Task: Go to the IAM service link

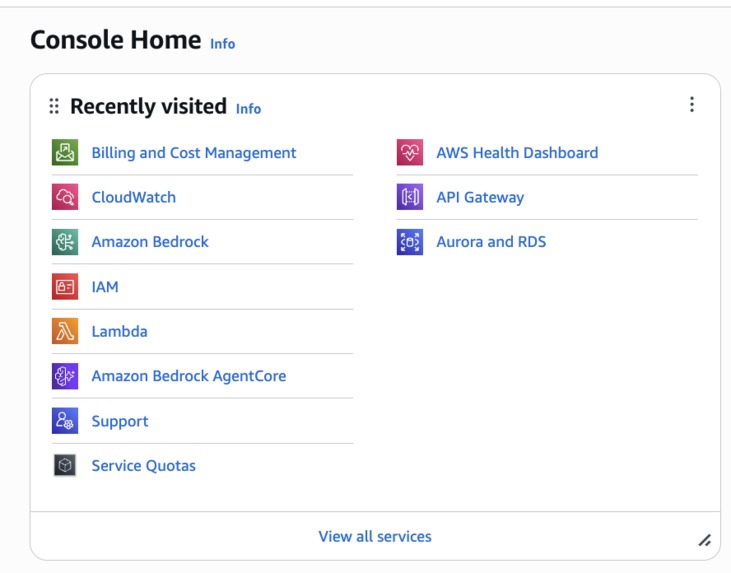Action: coord(105,287)
